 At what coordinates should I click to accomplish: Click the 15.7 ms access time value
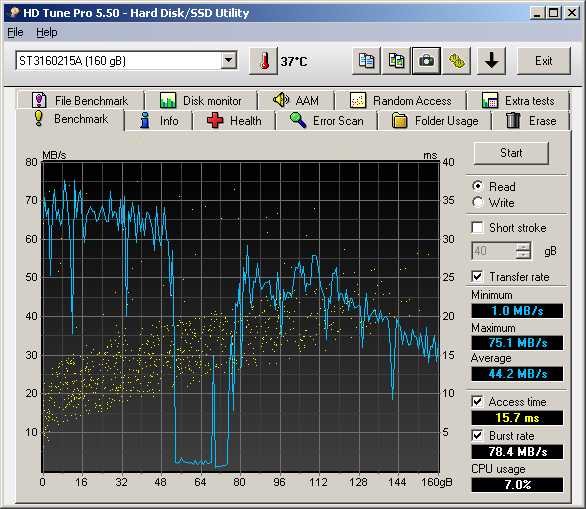517,418
